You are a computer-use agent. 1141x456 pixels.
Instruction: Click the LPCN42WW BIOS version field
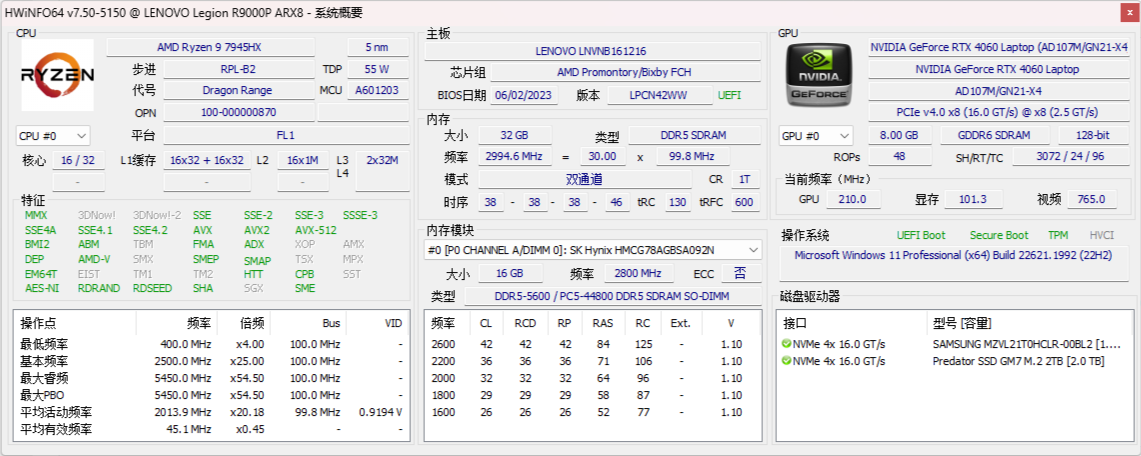(660, 95)
